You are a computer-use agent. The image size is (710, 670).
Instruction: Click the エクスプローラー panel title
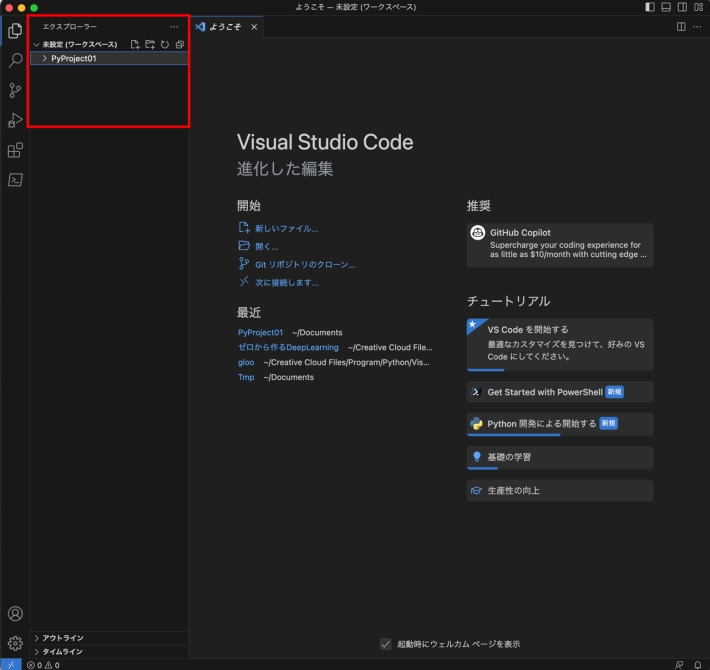[69, 27]
